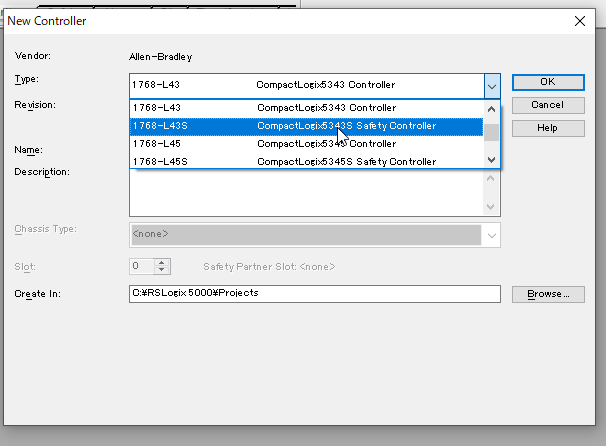Viewport: 606px width, 446px height.
Task: Decrease the Slot number stepper
Action: pyautogui.click(x=162, y=270)
